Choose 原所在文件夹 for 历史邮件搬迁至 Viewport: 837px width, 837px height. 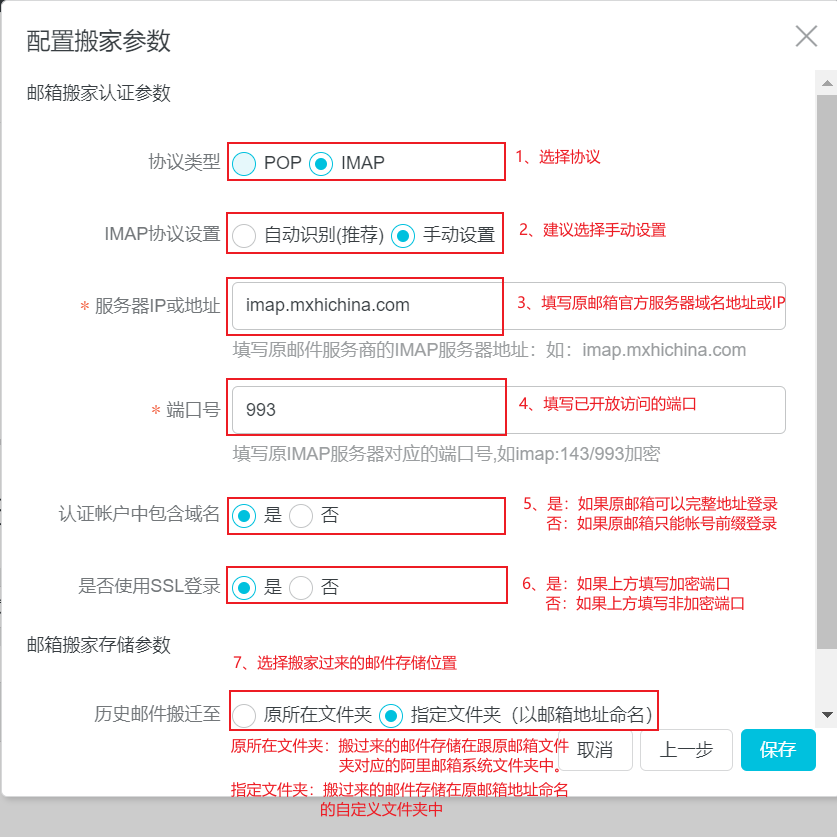(243, 712)
